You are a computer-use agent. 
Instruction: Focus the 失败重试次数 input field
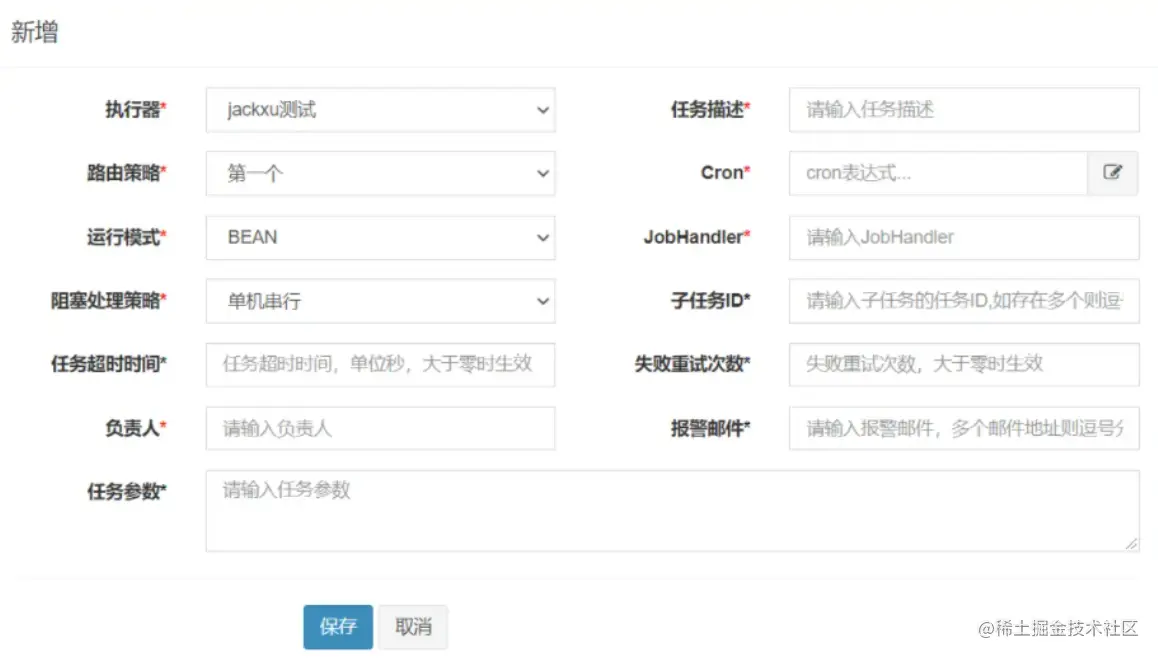964,364
